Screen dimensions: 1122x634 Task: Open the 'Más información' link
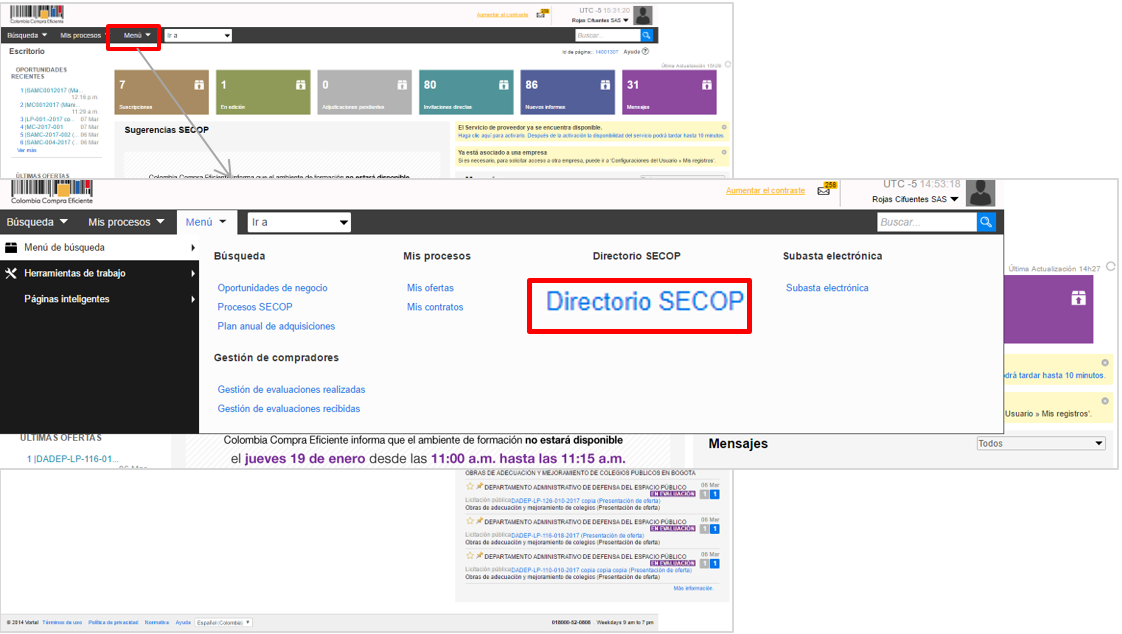(x=693, y=588)
